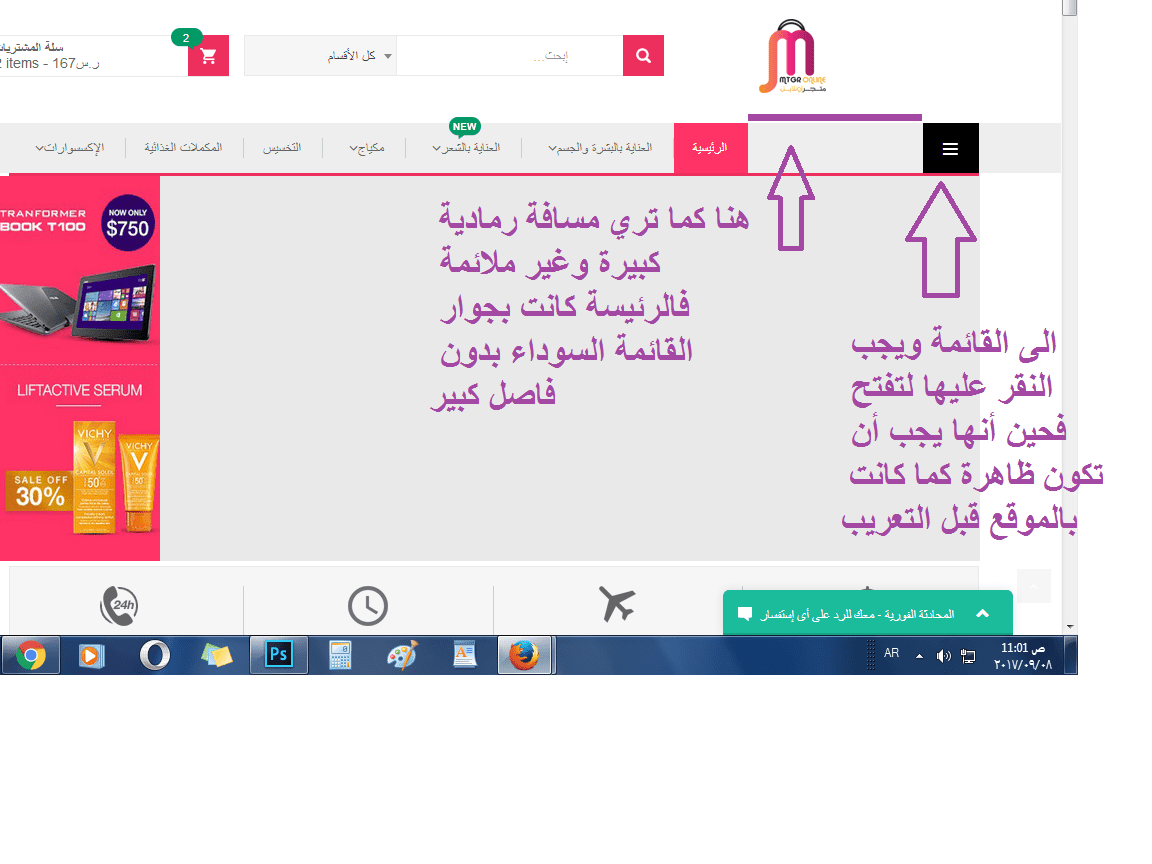Click the clock icon in the features row
The width and height of the screenshot is (1152, 864).
[x=368, y=606]
